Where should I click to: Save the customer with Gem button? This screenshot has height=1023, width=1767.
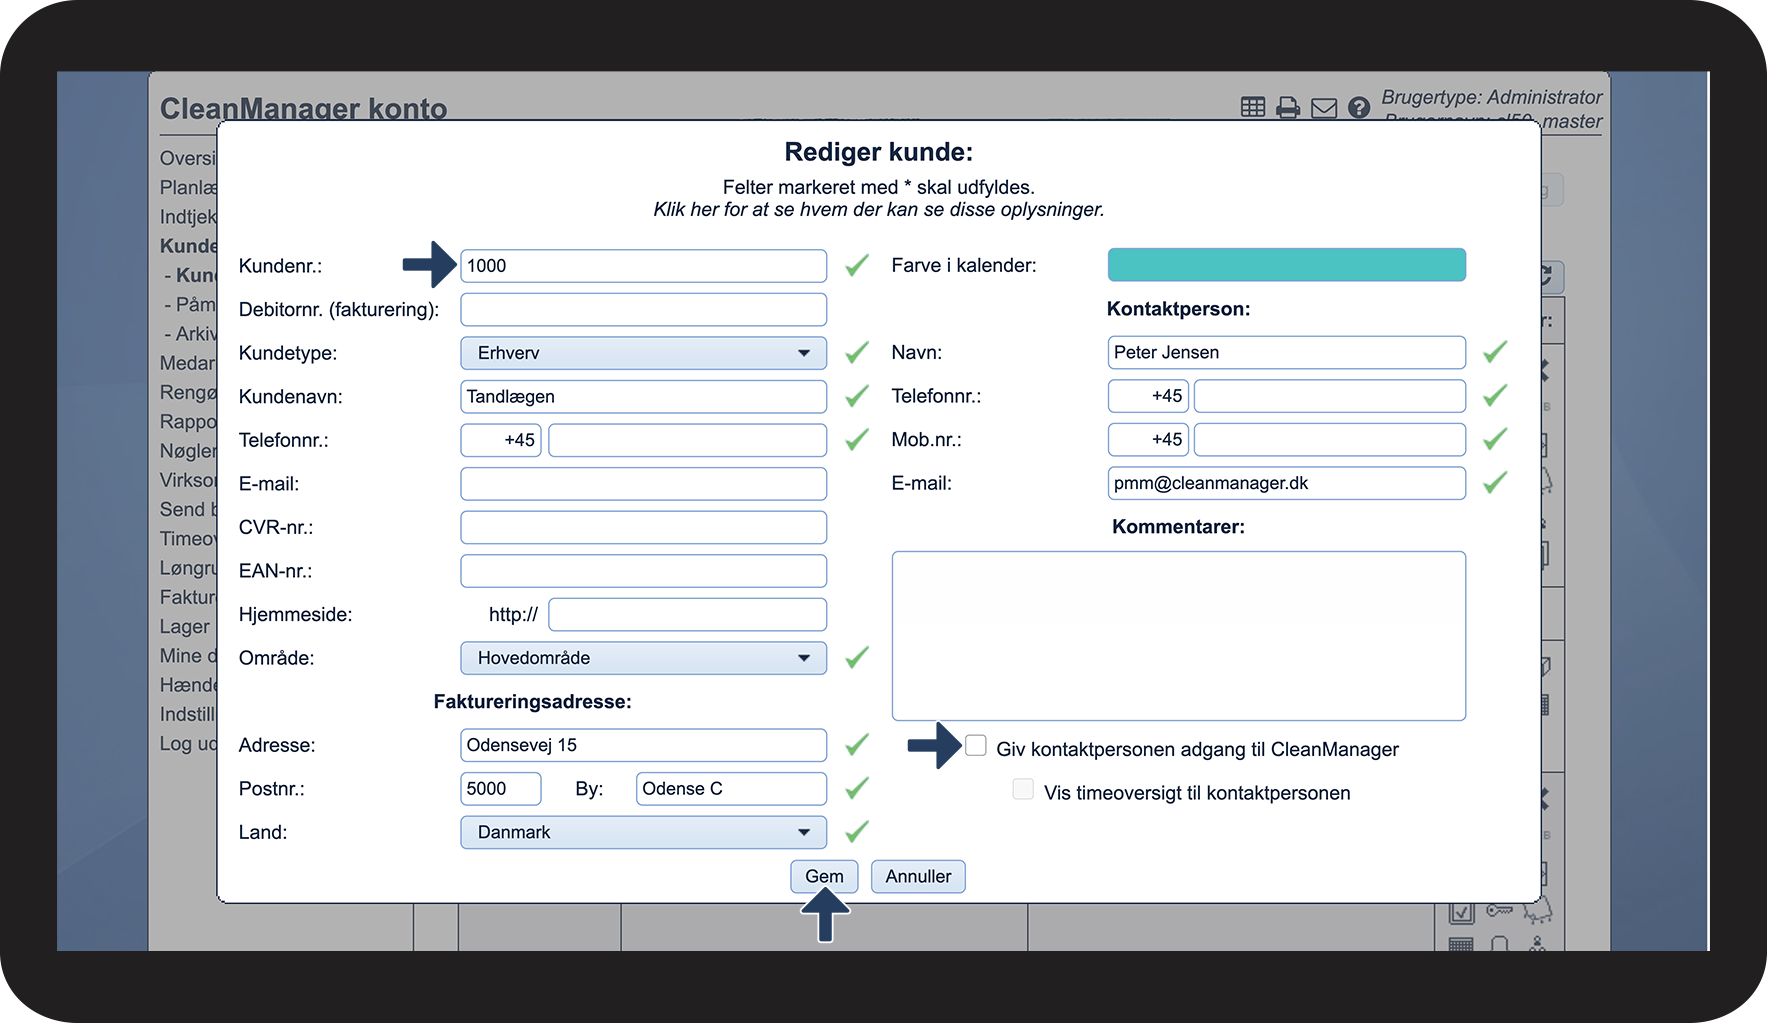pos(824,876)
